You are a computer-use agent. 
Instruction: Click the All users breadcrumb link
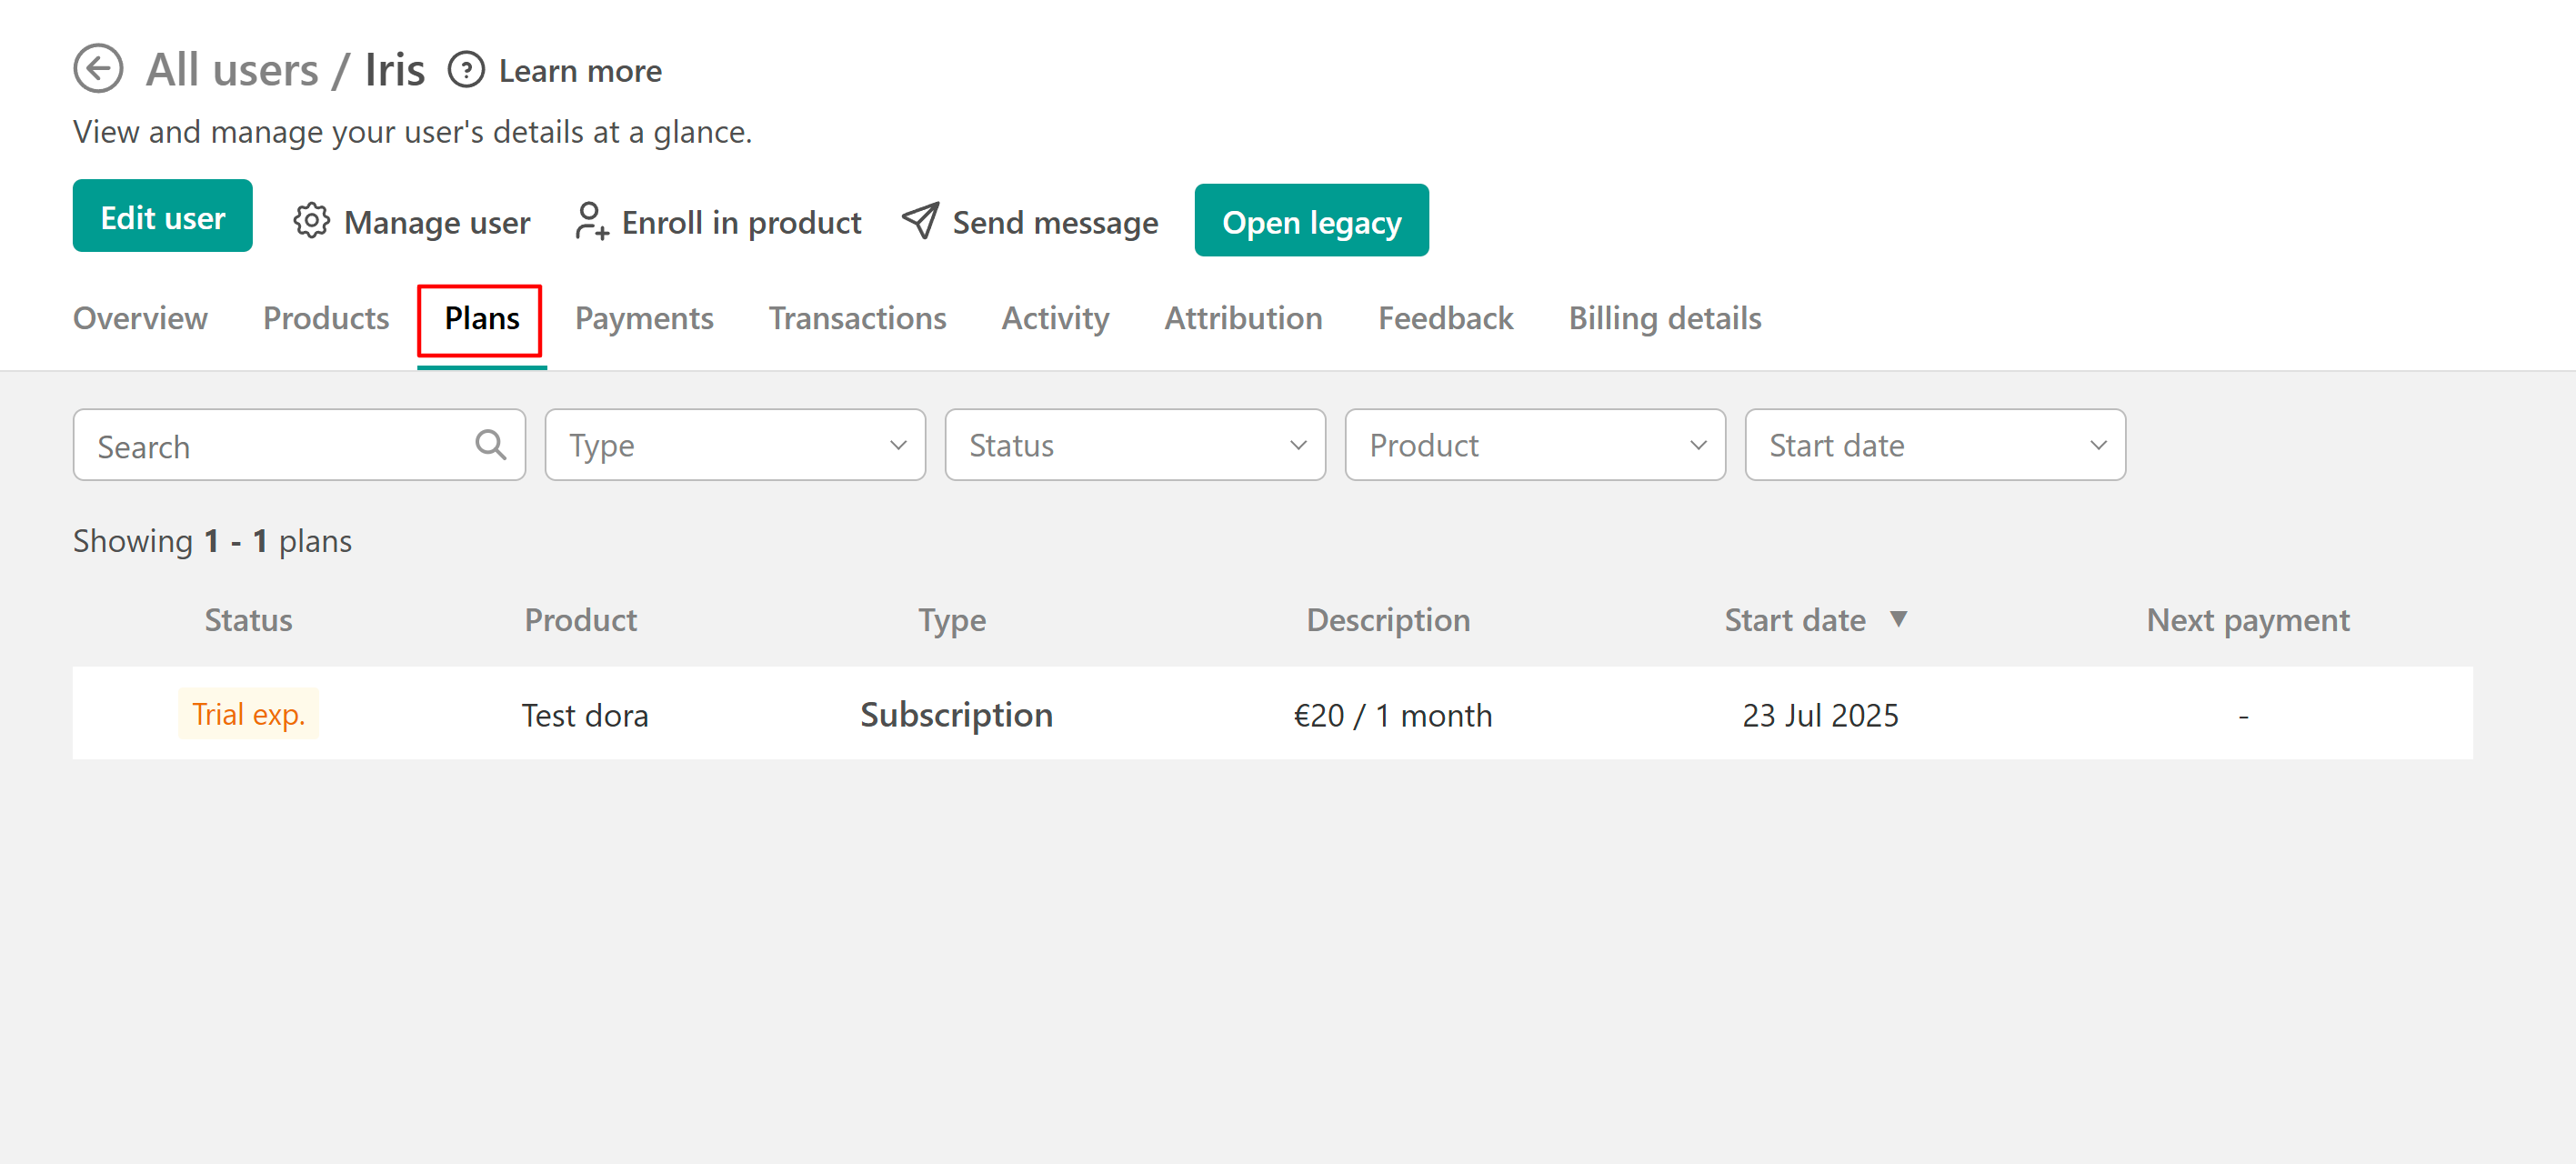click(232, 70)
